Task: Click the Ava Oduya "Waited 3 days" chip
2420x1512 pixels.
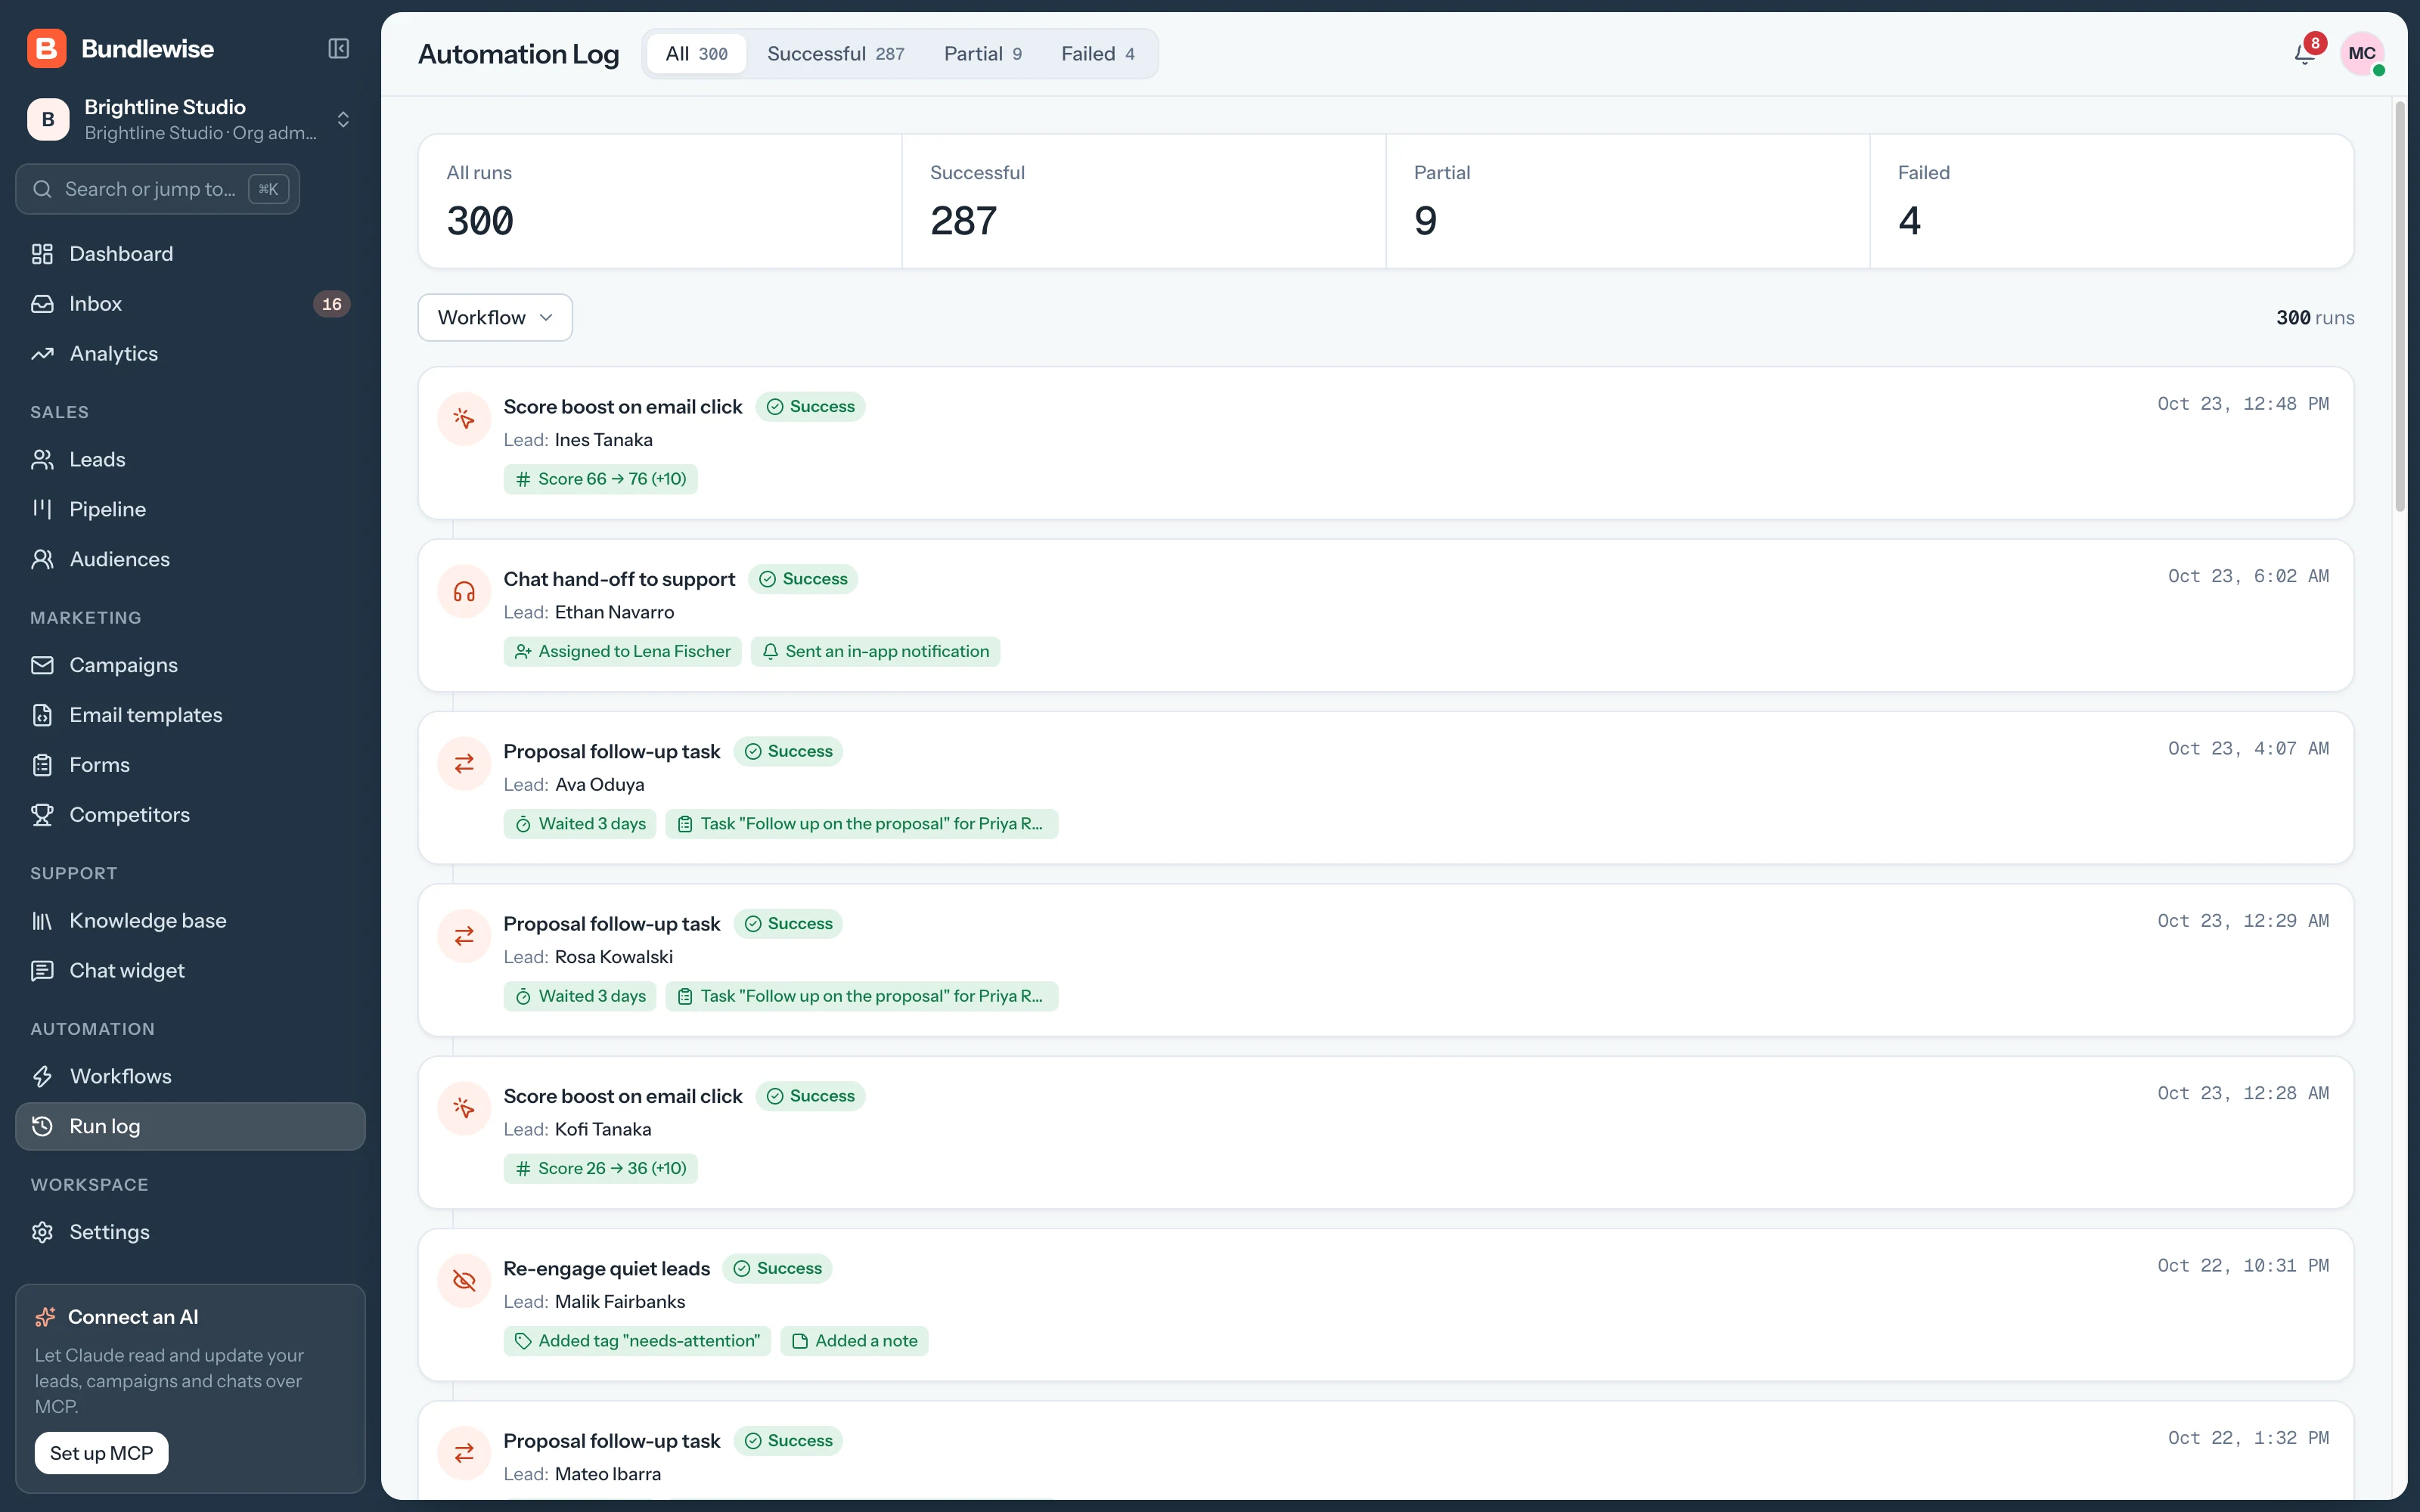Action: (x=580, y=824)
